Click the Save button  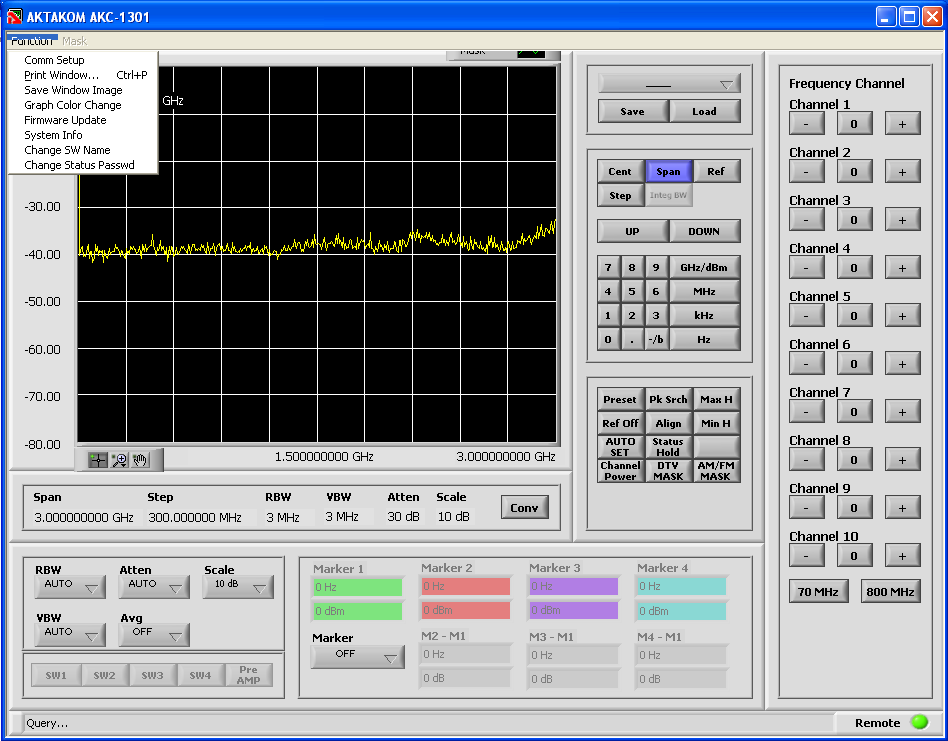(632, 111)
